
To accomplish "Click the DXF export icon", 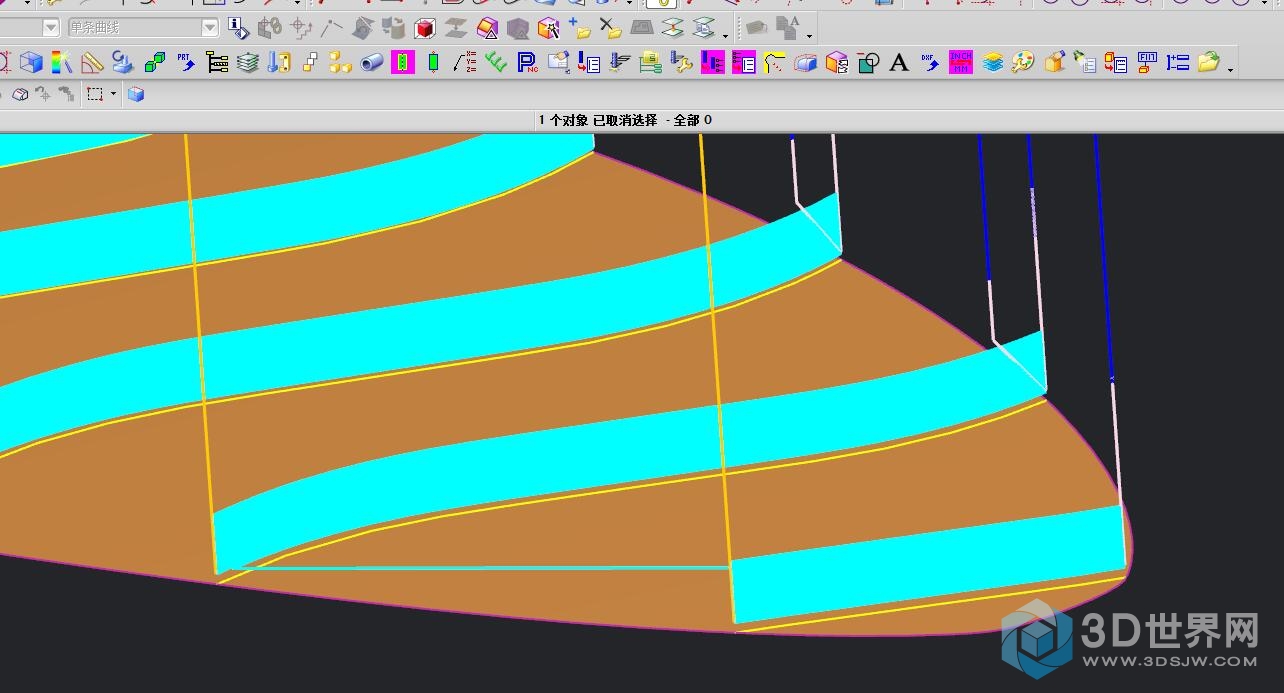I will point(930,63).
